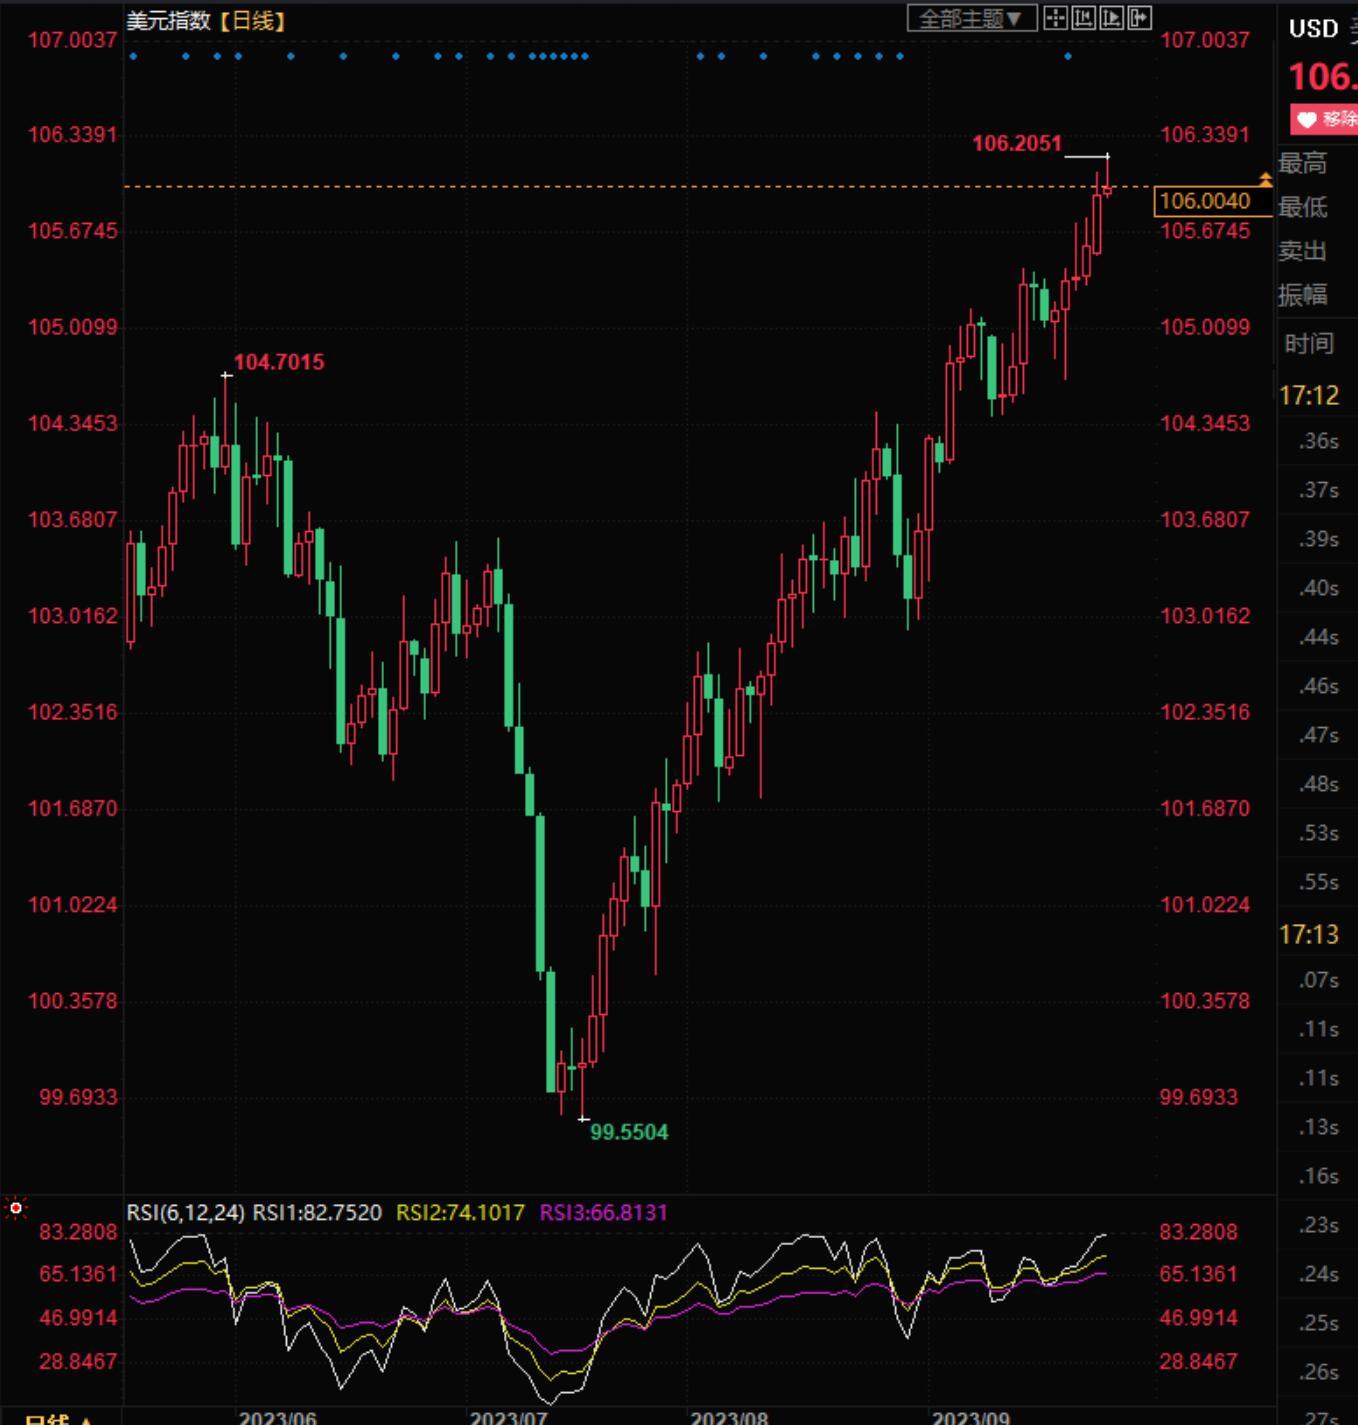Select the .44s tick row
The image size is (1358, 1425).
click(1318, 637)
